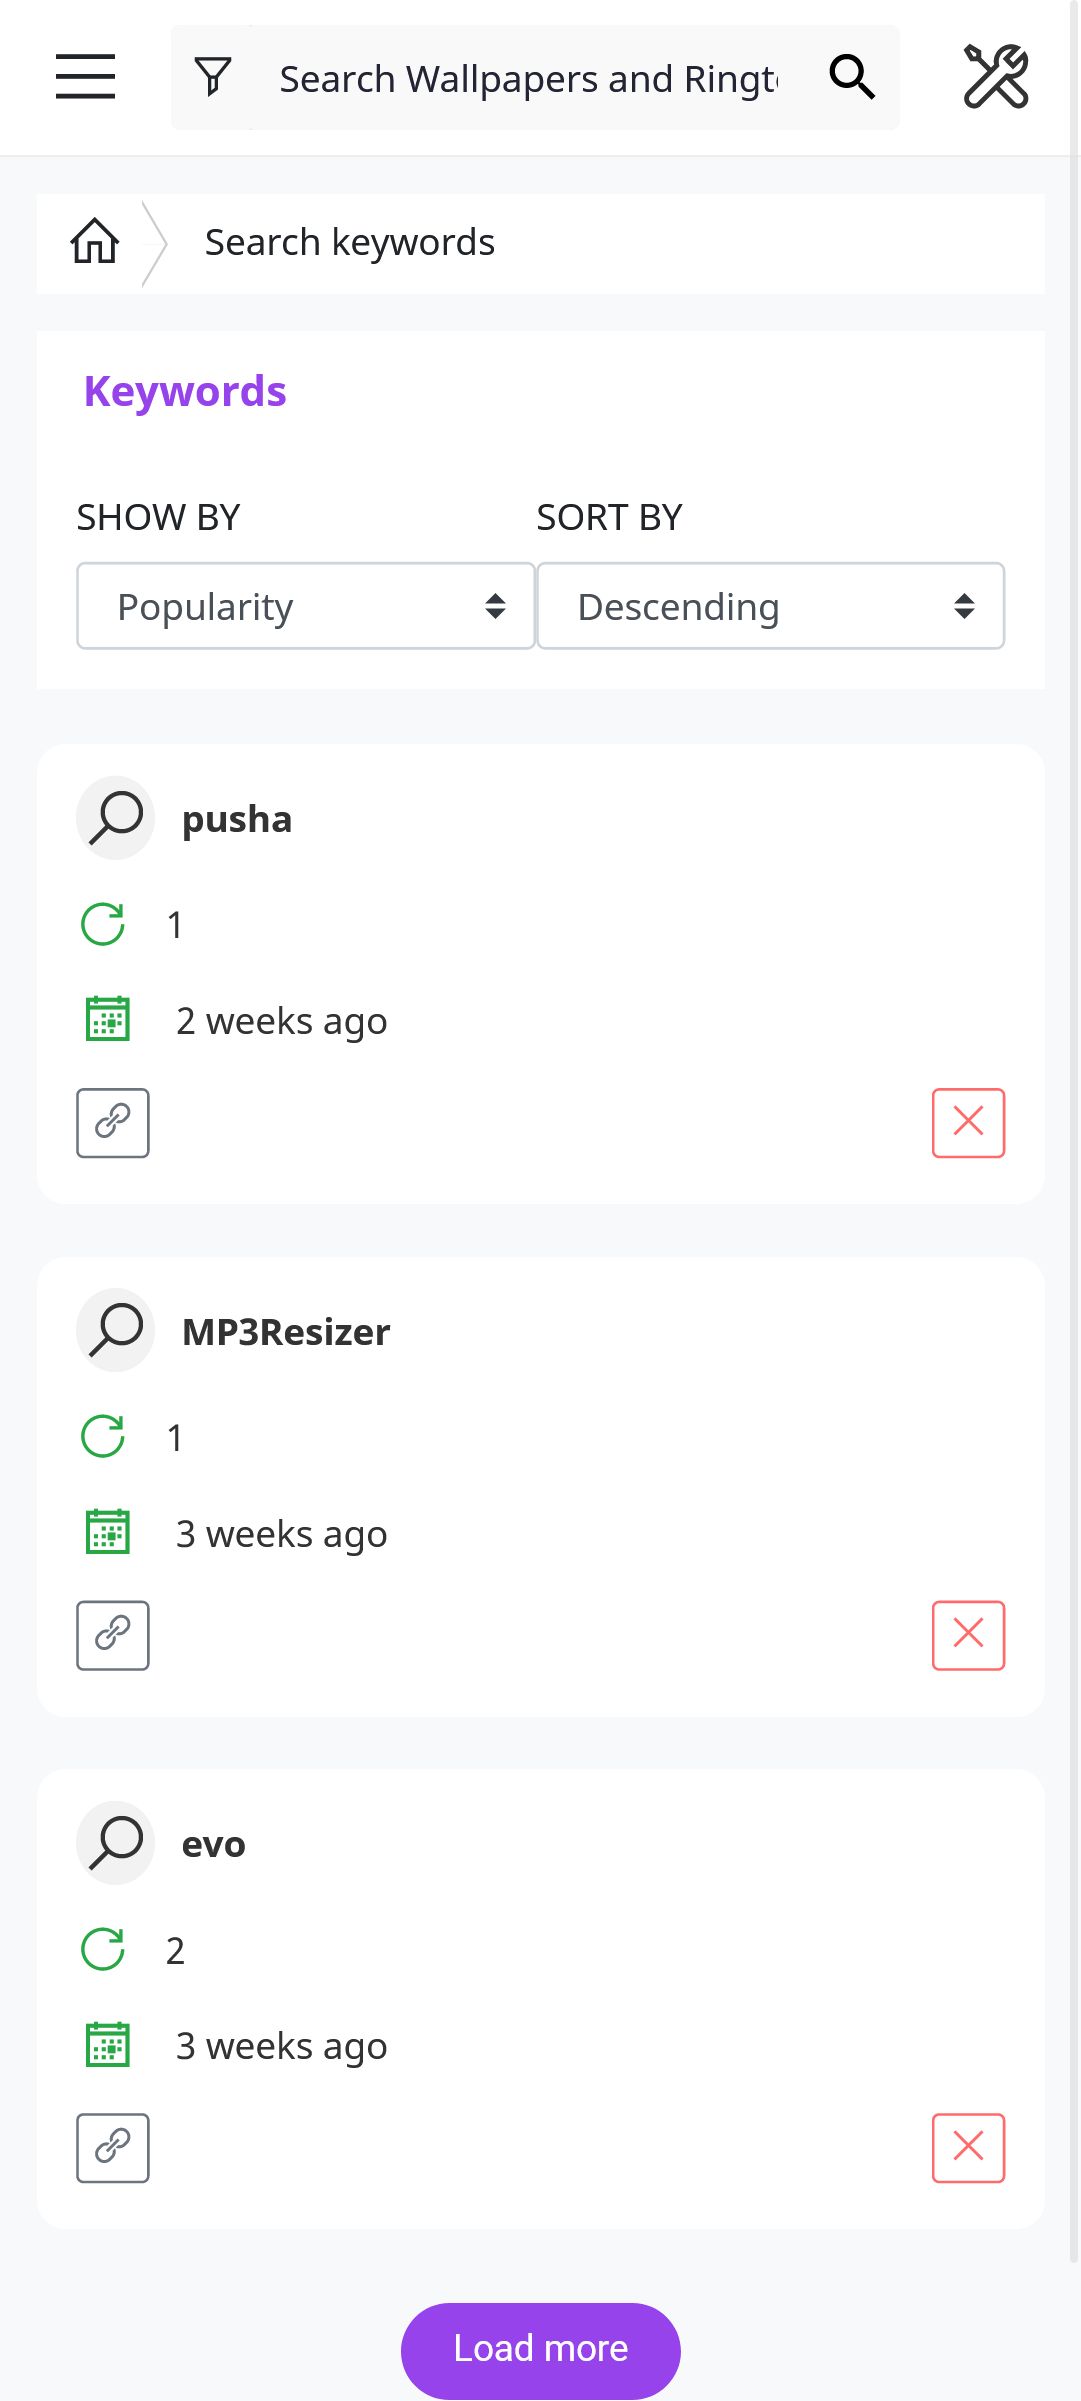
Task: Open link icon for evo keyword
Action: pos(113,2148)
